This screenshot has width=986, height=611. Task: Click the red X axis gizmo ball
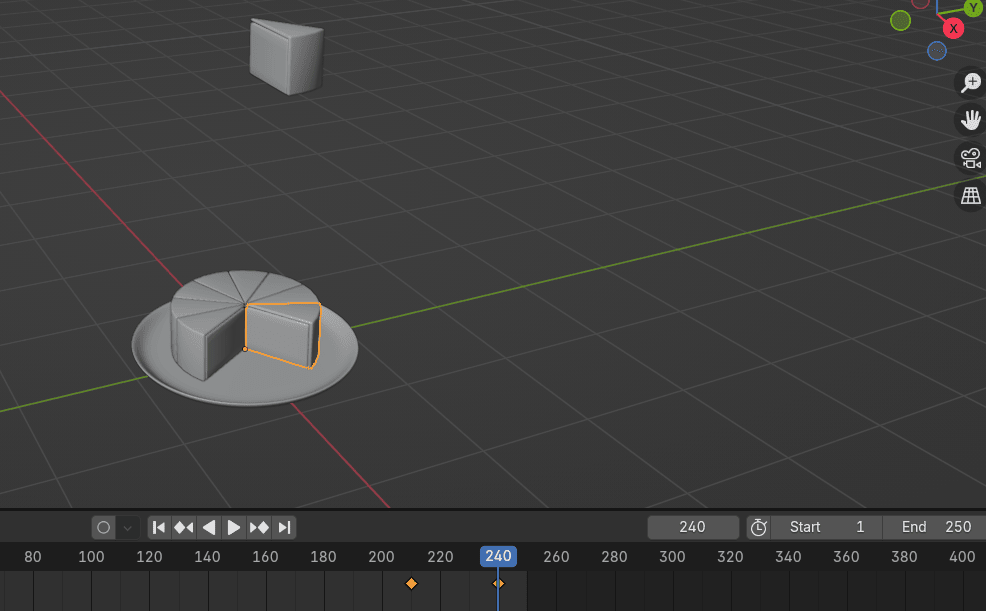coord(953,28)
